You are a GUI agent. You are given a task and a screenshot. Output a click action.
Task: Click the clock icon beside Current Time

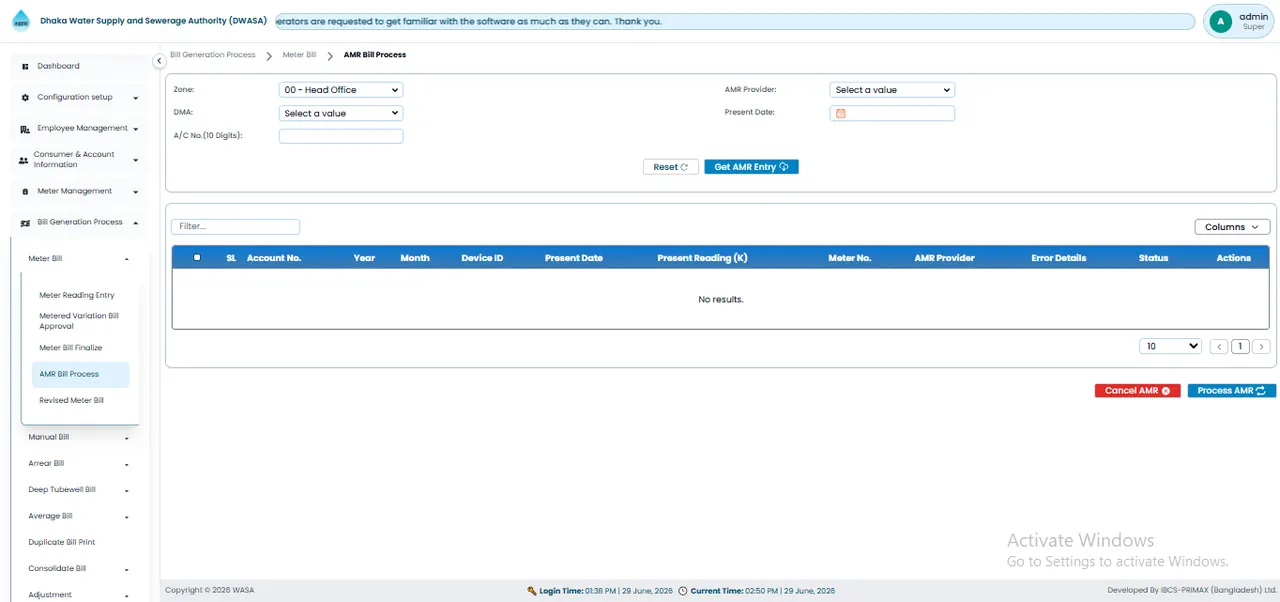683,591
